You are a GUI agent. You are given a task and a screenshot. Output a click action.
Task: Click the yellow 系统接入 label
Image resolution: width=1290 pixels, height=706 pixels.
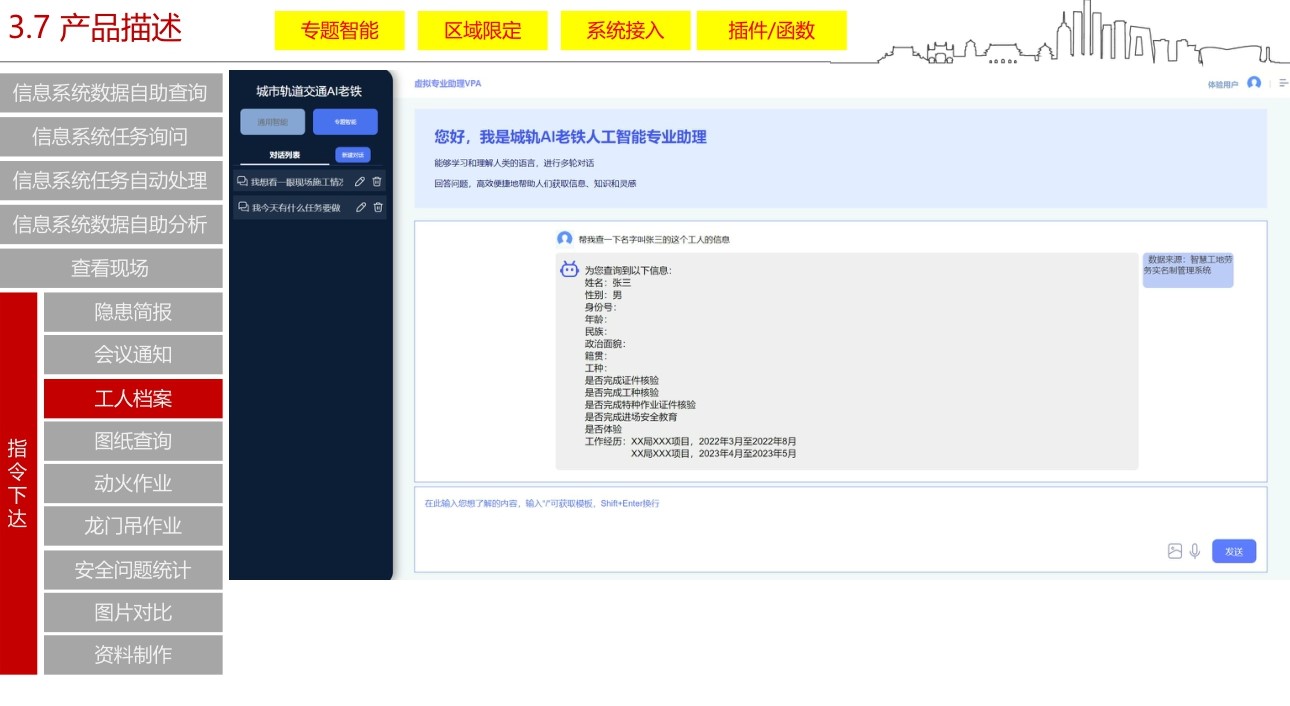[626, 31]
